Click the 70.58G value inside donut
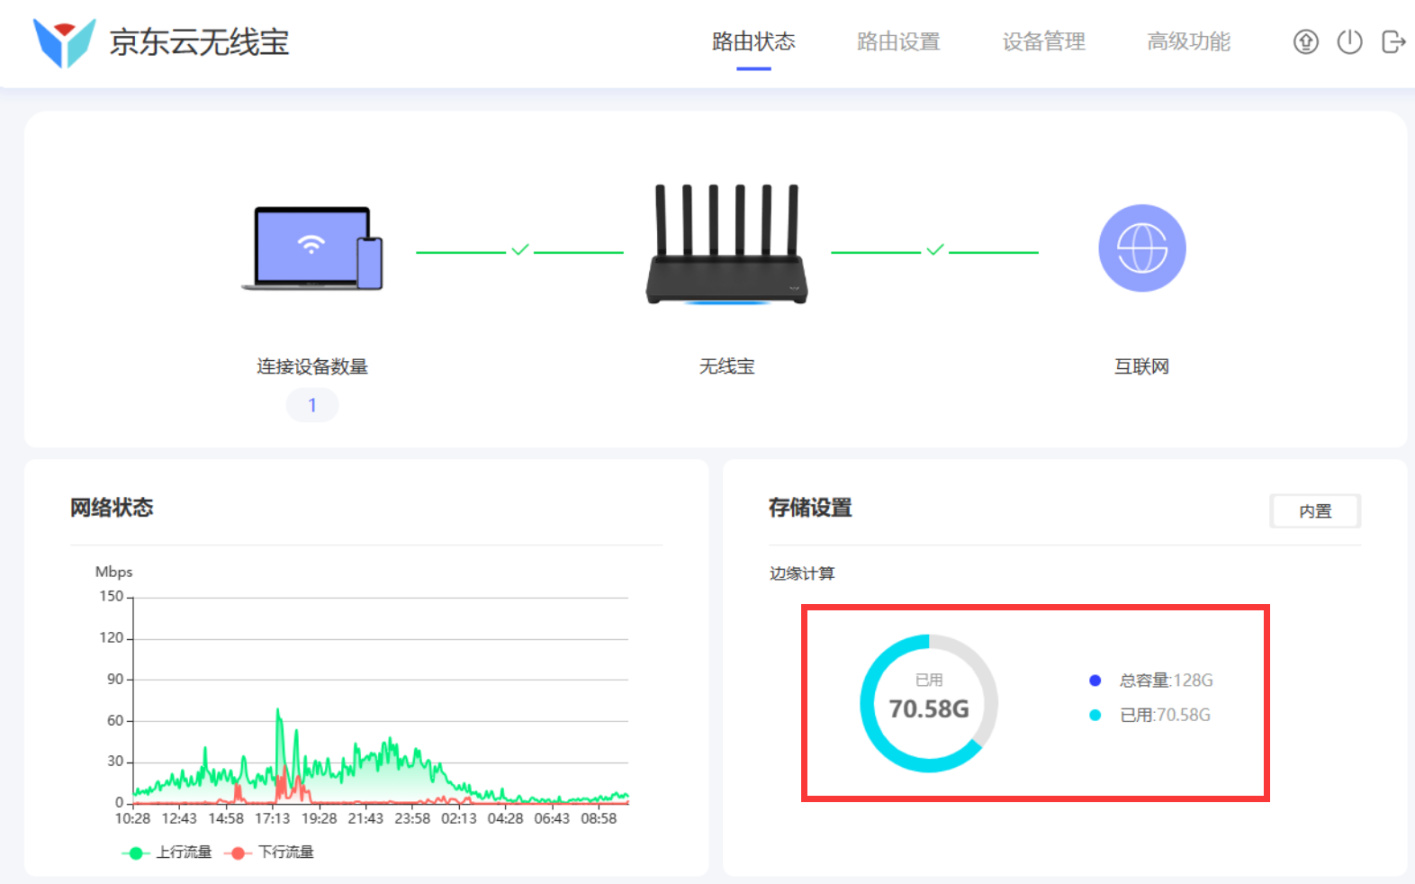 click(929, 709)
